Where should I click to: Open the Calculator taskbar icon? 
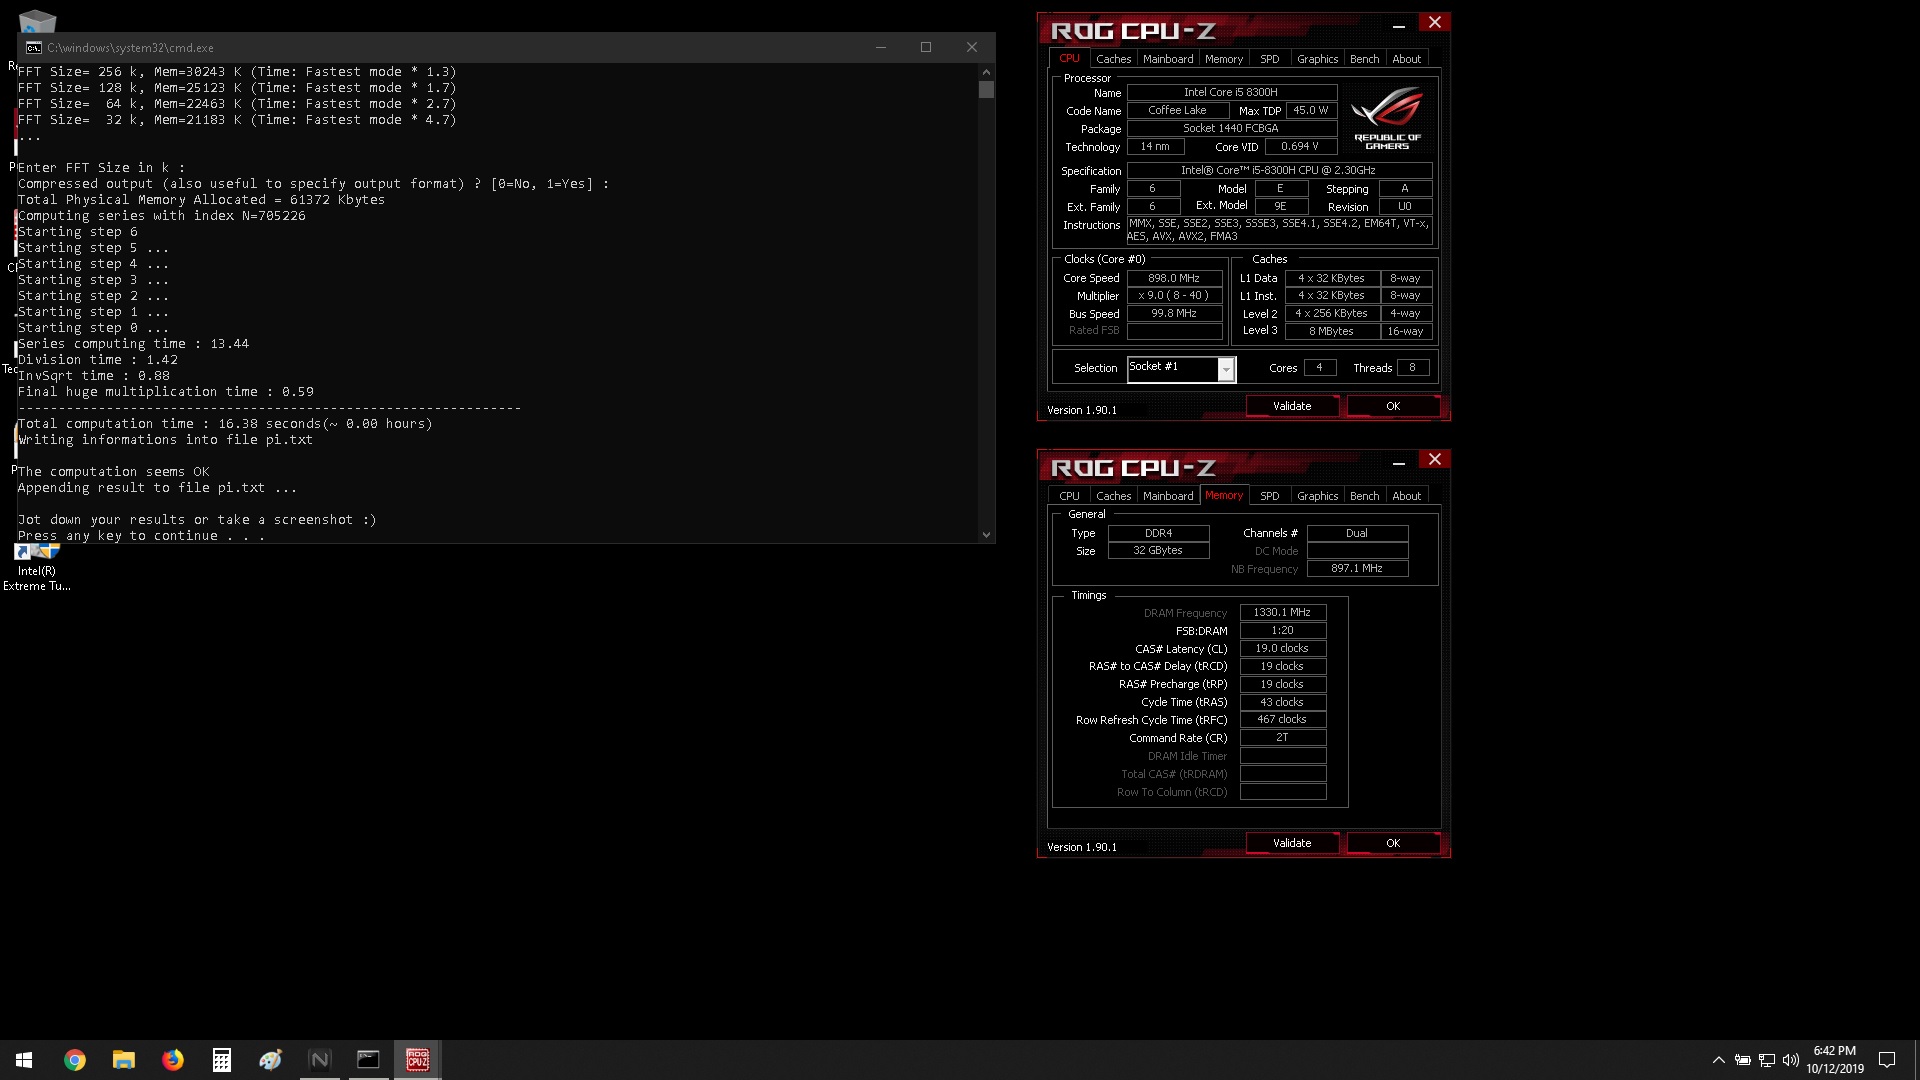pos(222,1060)
